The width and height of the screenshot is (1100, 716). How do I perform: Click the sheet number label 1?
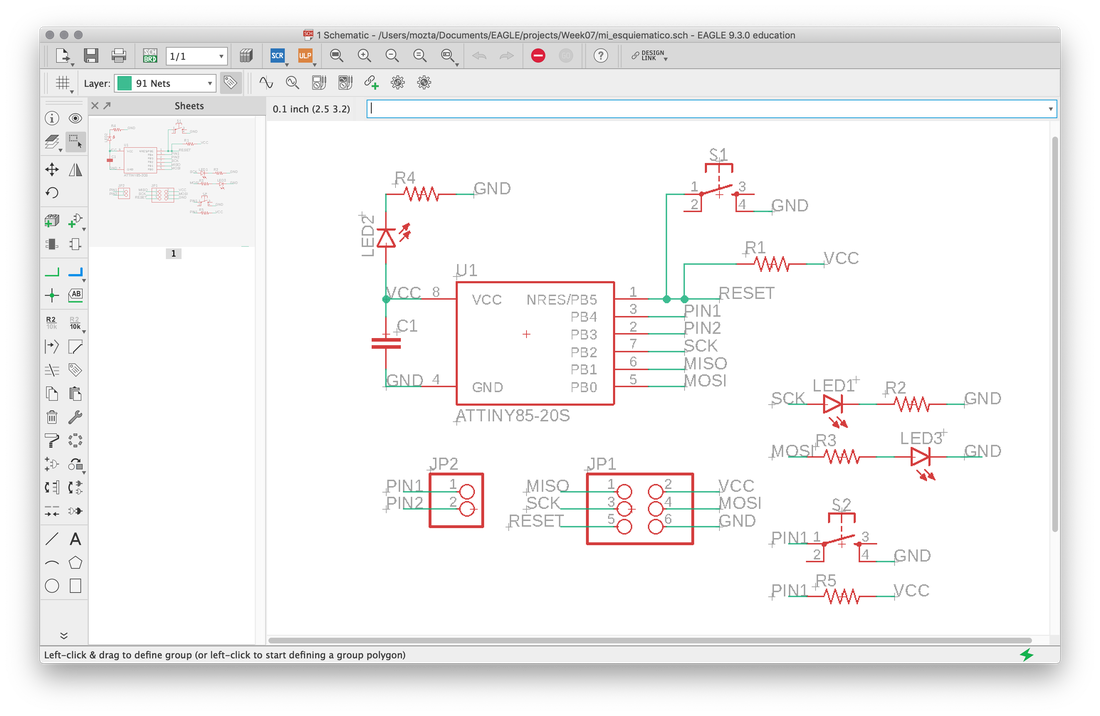point(173,253)
